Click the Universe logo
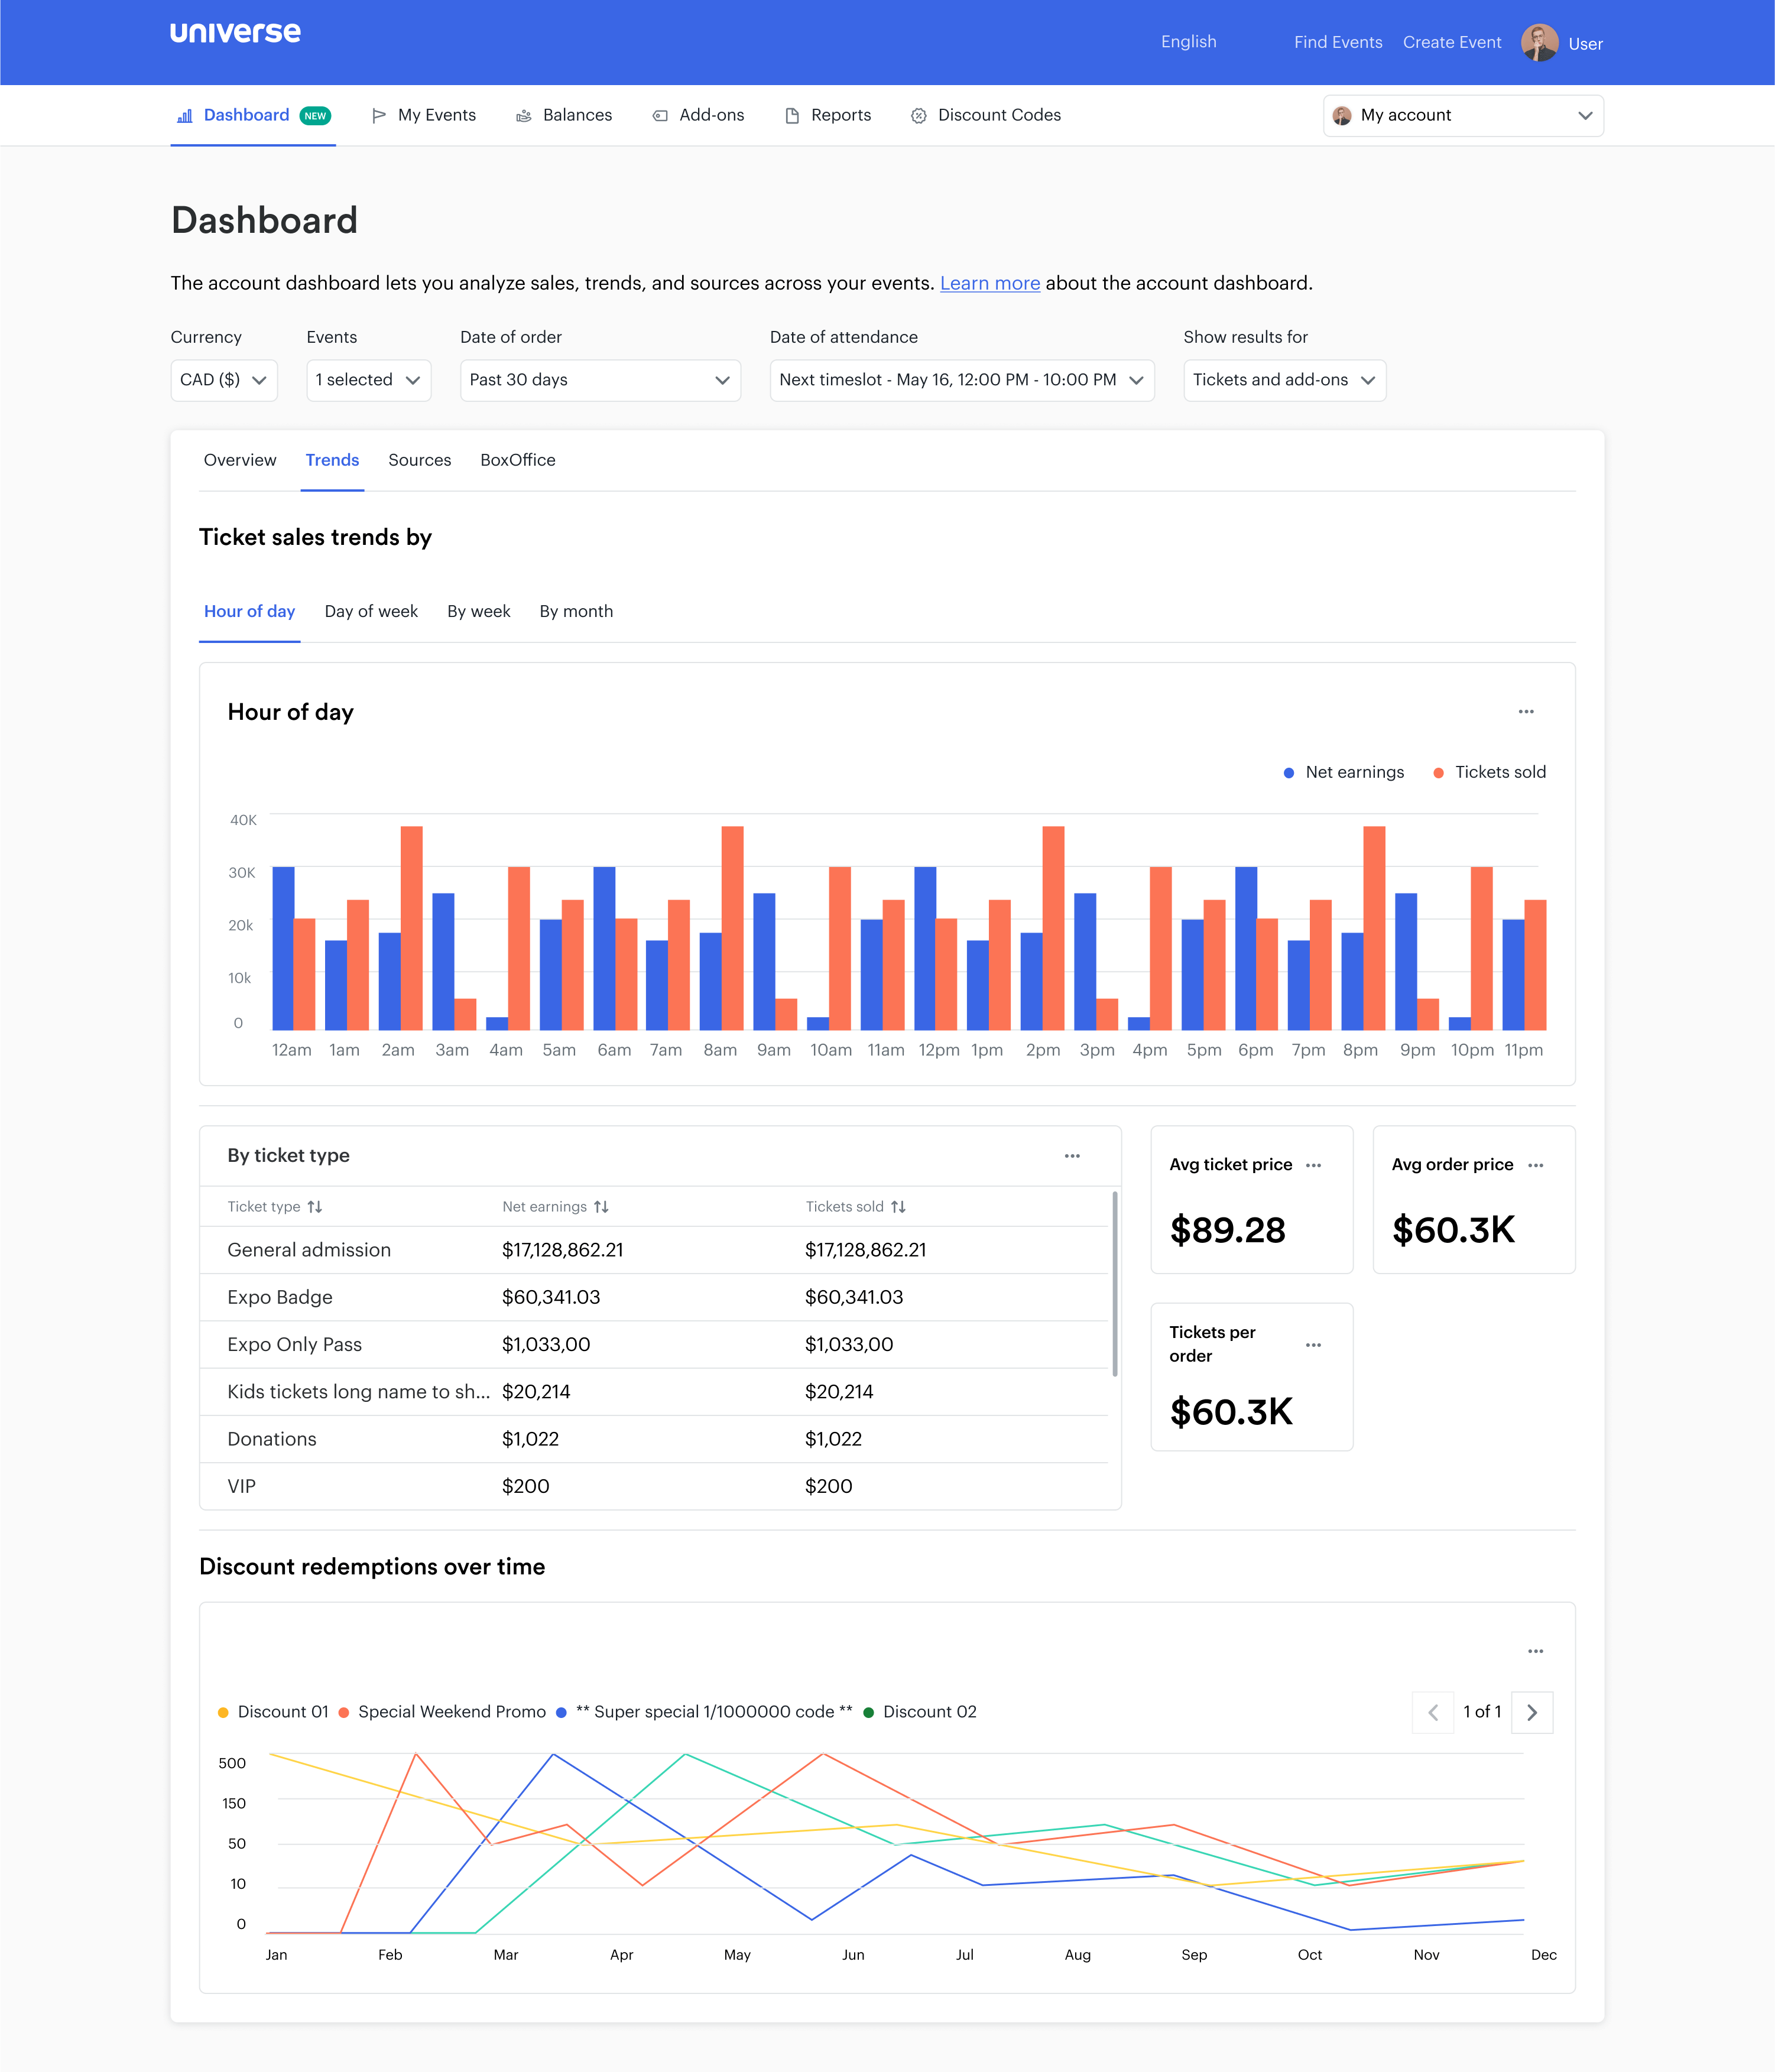The image size is (1775, 2072). 235,33
